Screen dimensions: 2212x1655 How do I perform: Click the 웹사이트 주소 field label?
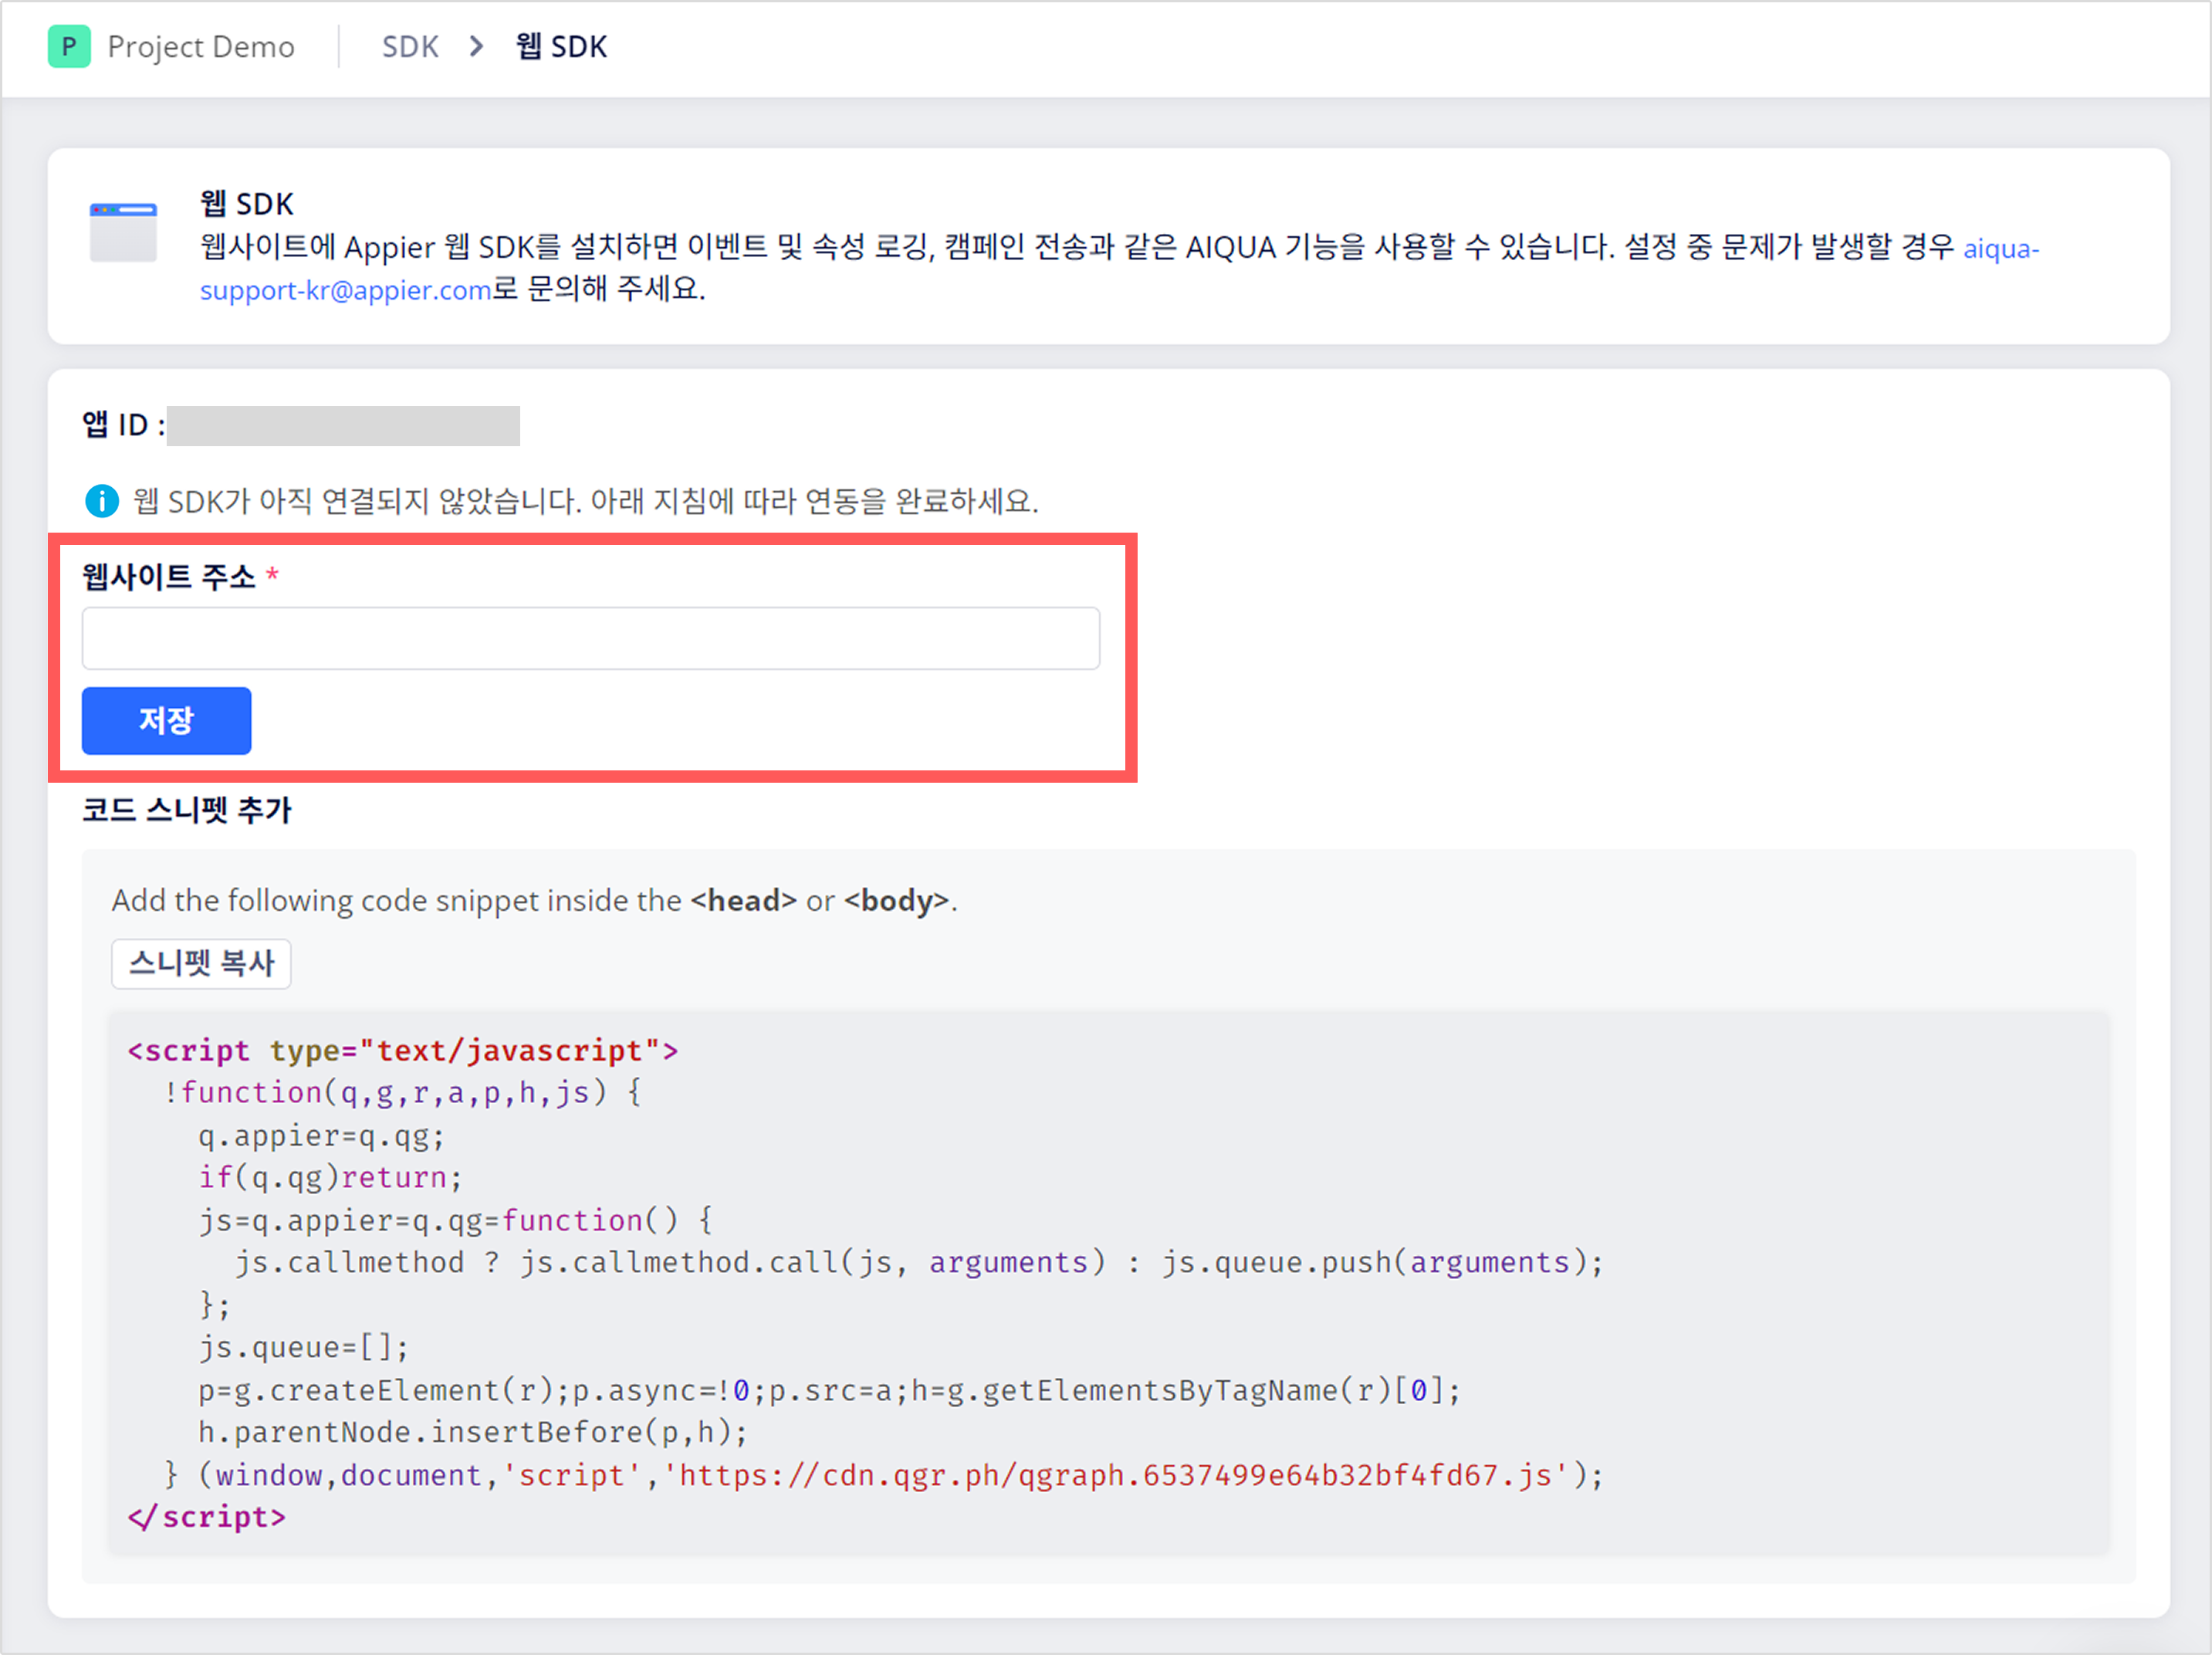169,577
